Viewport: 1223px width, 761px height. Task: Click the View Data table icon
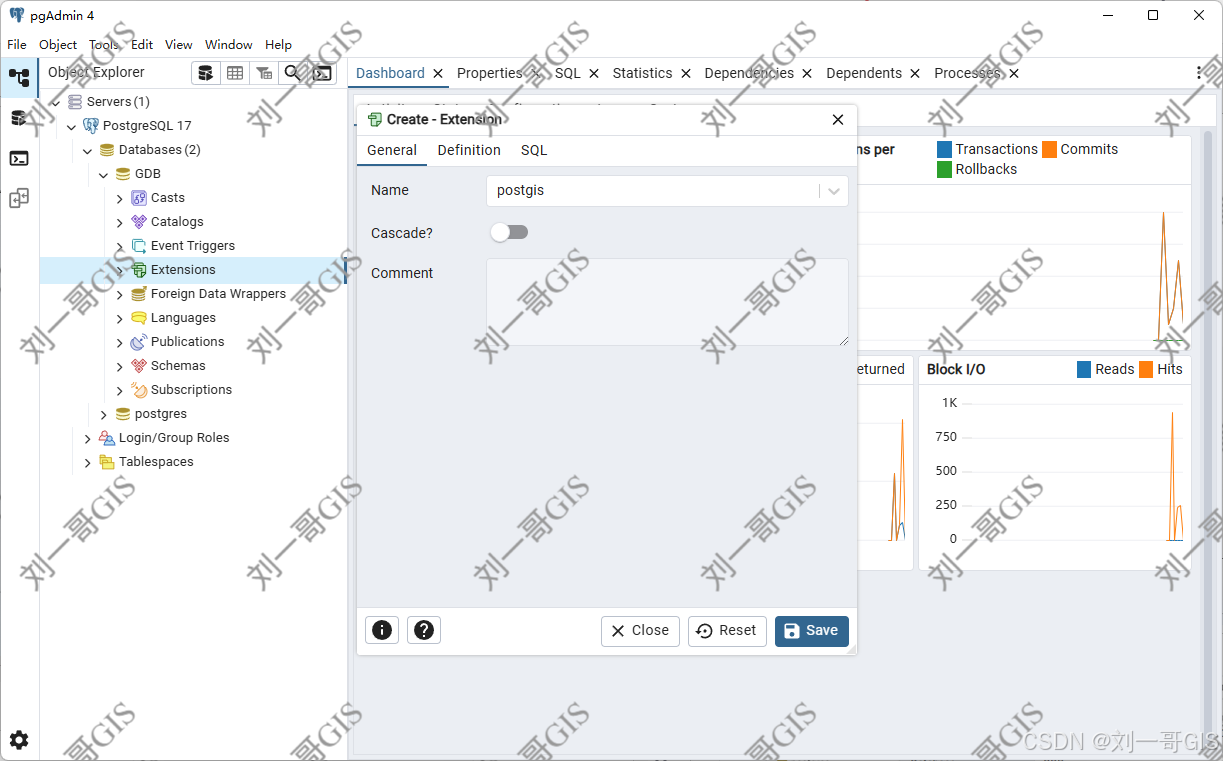234,73
